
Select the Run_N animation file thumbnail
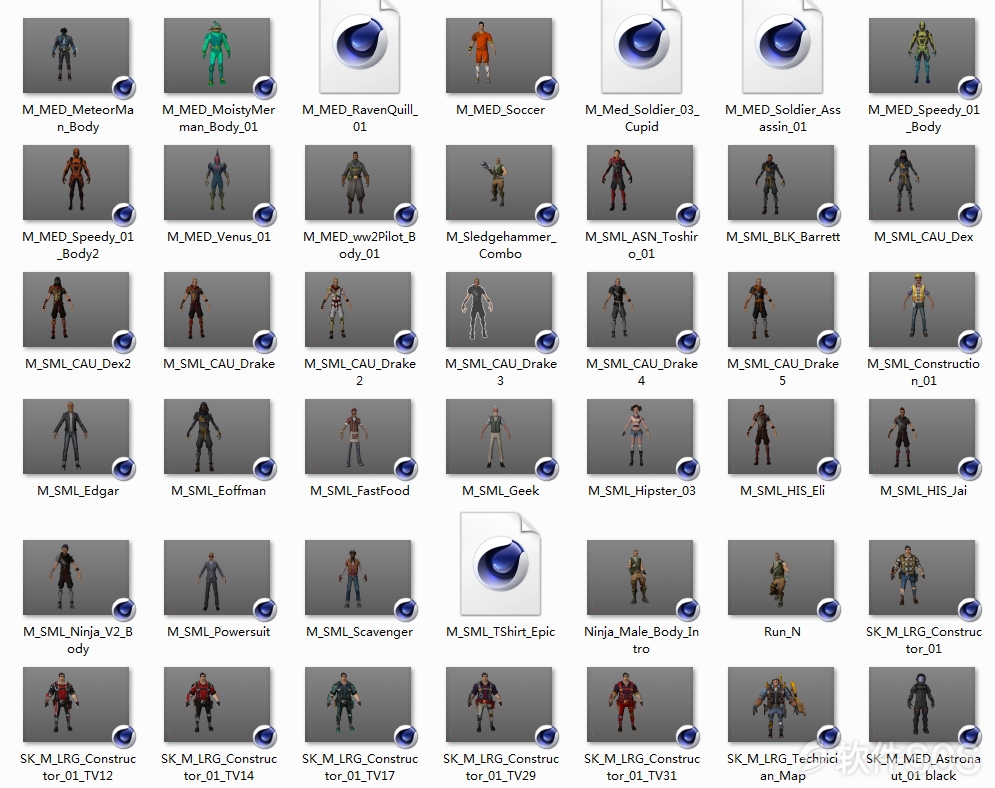point(781,577)
